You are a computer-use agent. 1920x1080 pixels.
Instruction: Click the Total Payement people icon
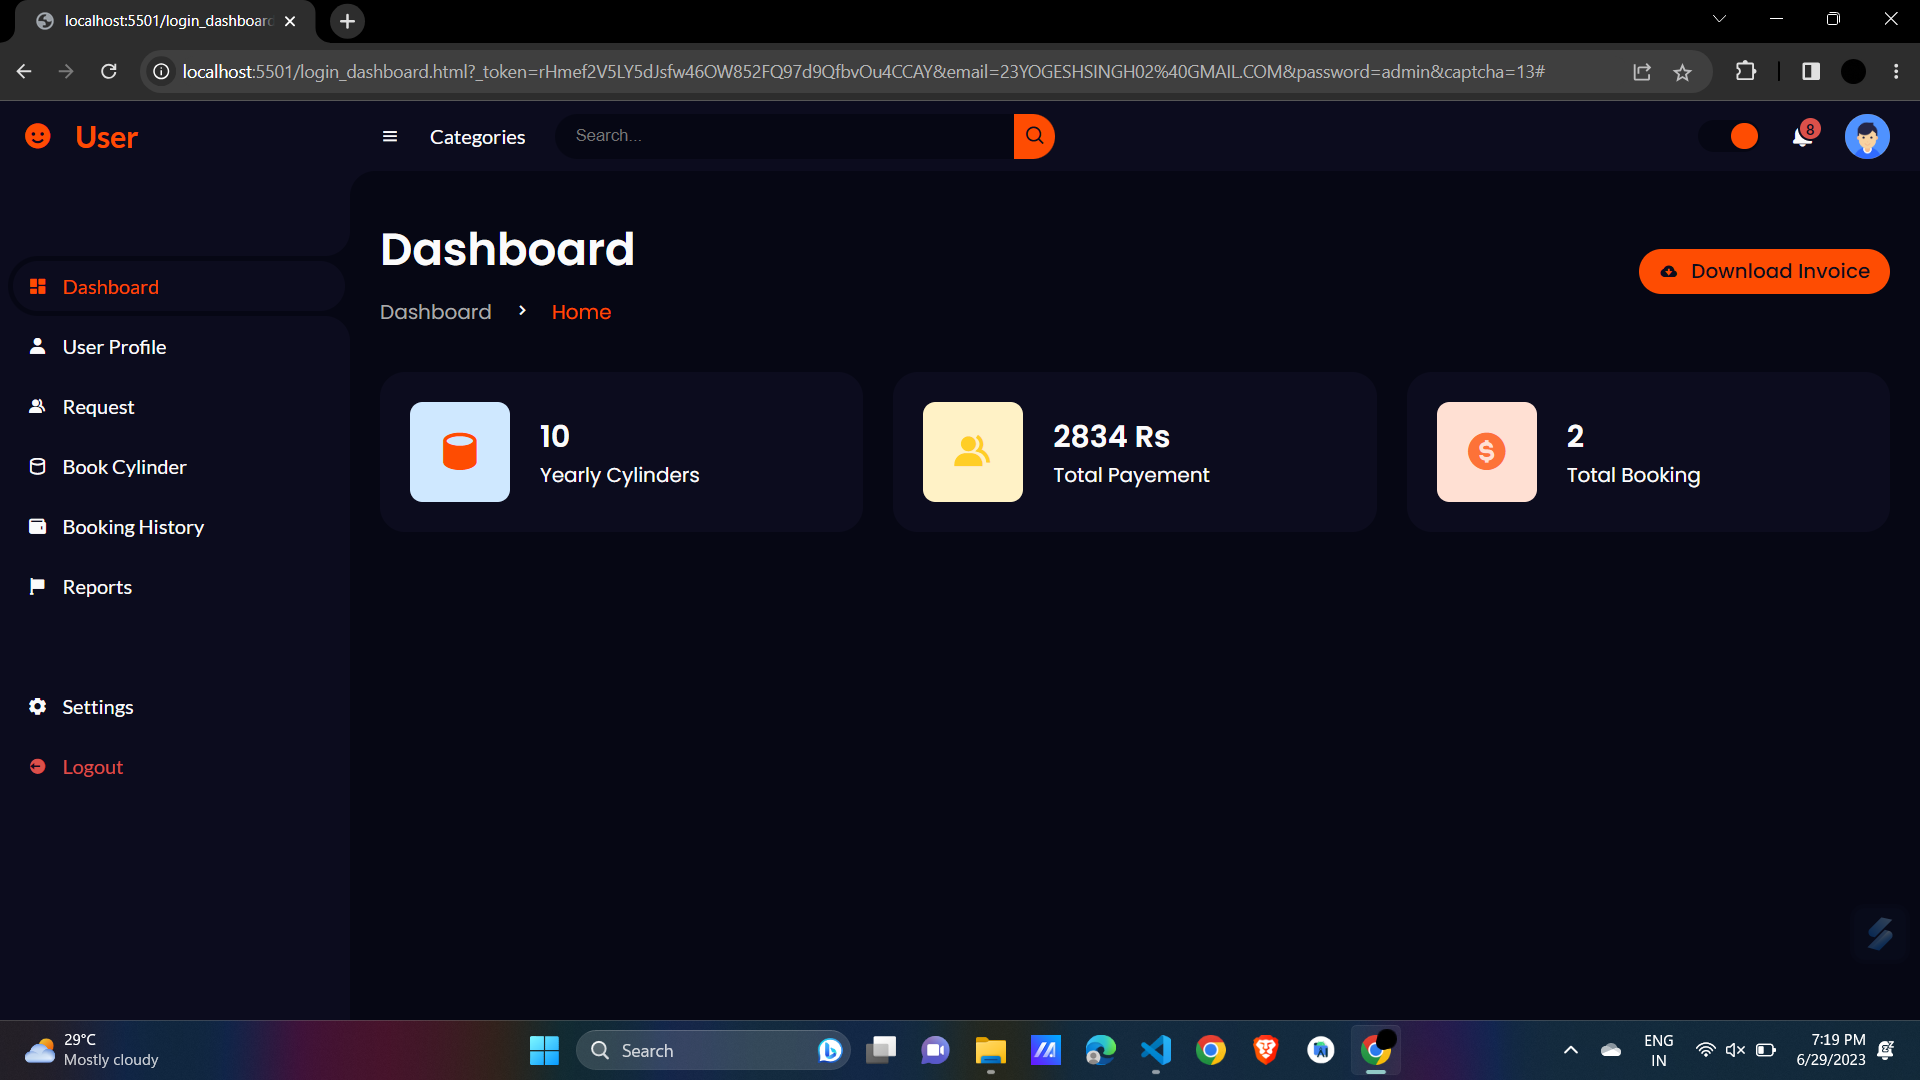click(x=972, y=452)
